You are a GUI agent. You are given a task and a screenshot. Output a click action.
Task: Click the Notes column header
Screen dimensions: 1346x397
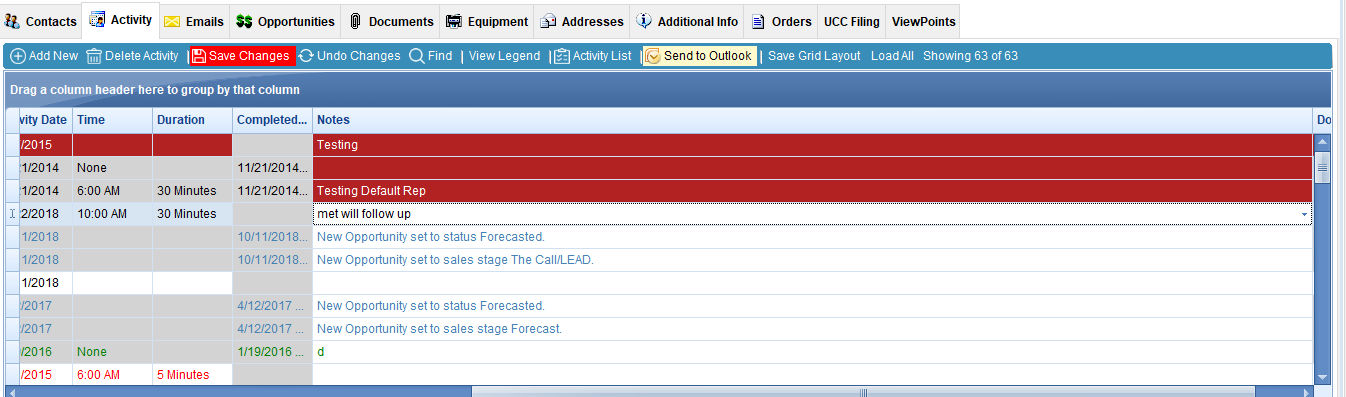pyautogui.click(x=812, y=120)
